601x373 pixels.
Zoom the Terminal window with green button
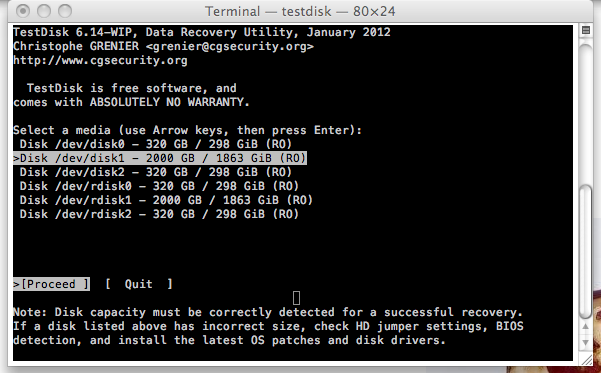65,11
